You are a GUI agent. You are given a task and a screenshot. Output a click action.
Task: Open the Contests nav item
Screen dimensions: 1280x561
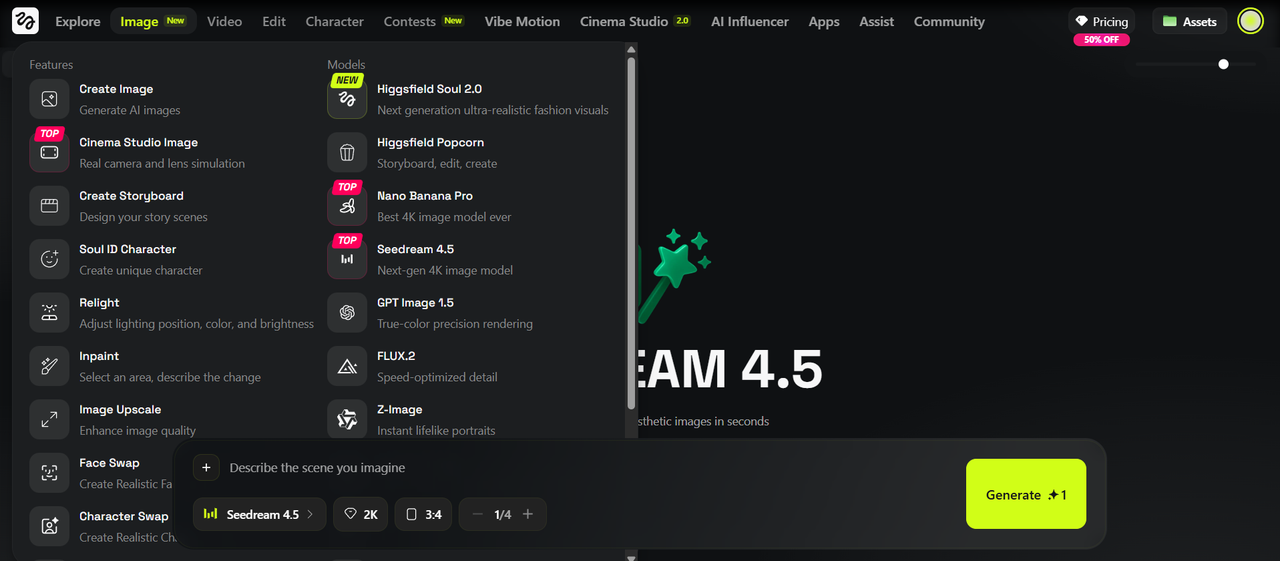[x=423, y=21]
